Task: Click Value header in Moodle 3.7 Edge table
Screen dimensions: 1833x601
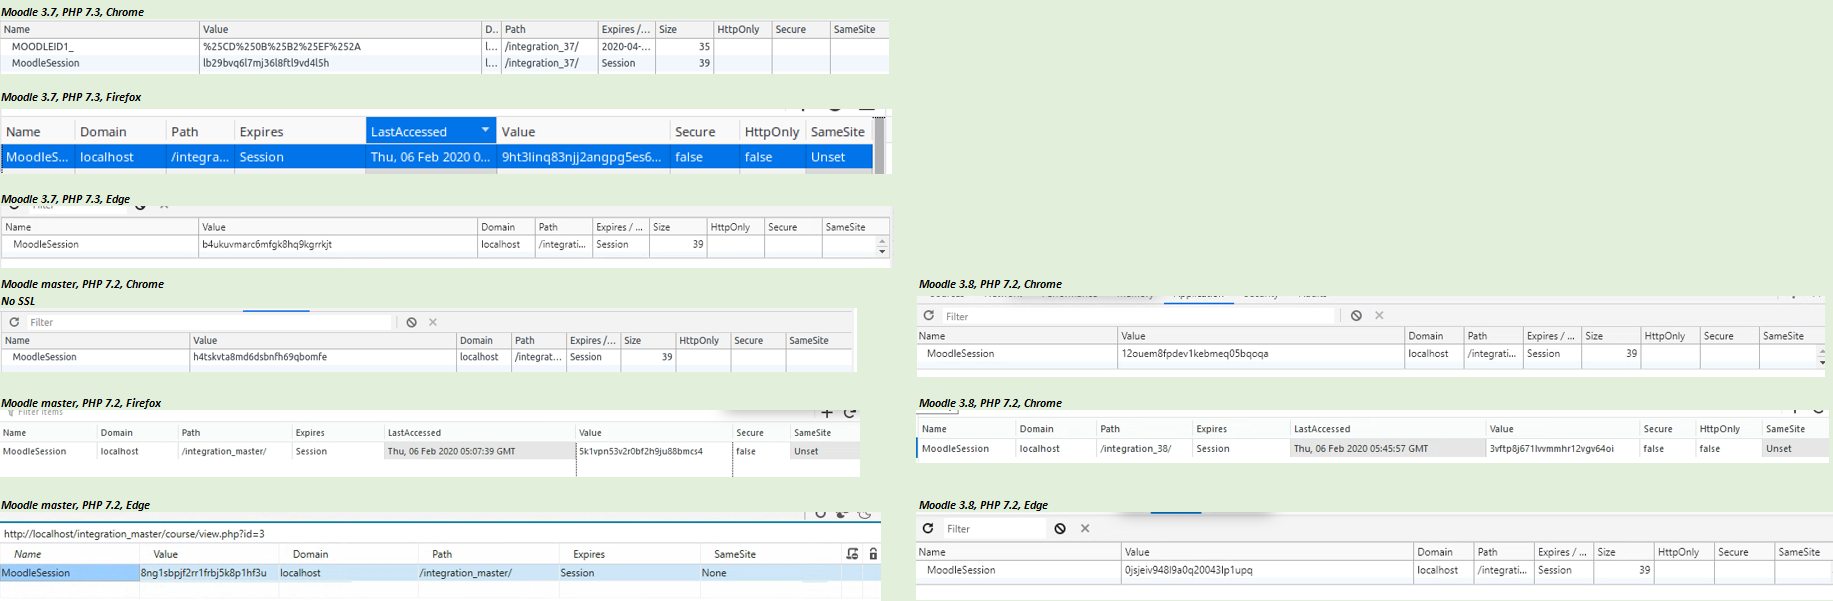Action: (338, 227)
